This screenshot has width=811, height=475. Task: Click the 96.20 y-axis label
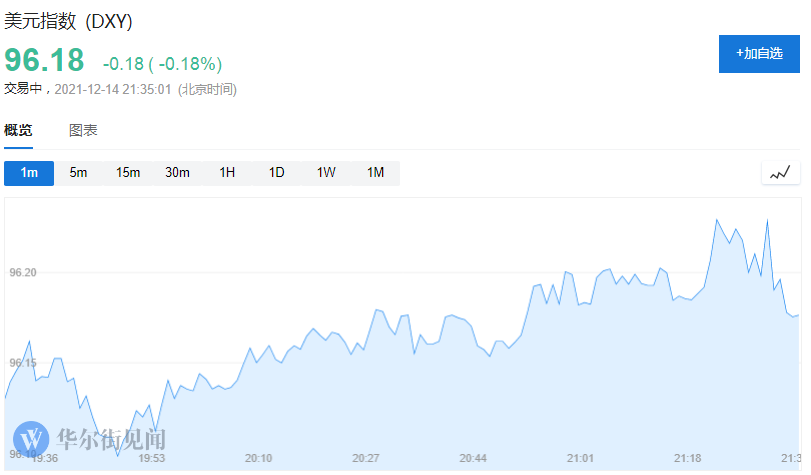(x=23, y=273)
